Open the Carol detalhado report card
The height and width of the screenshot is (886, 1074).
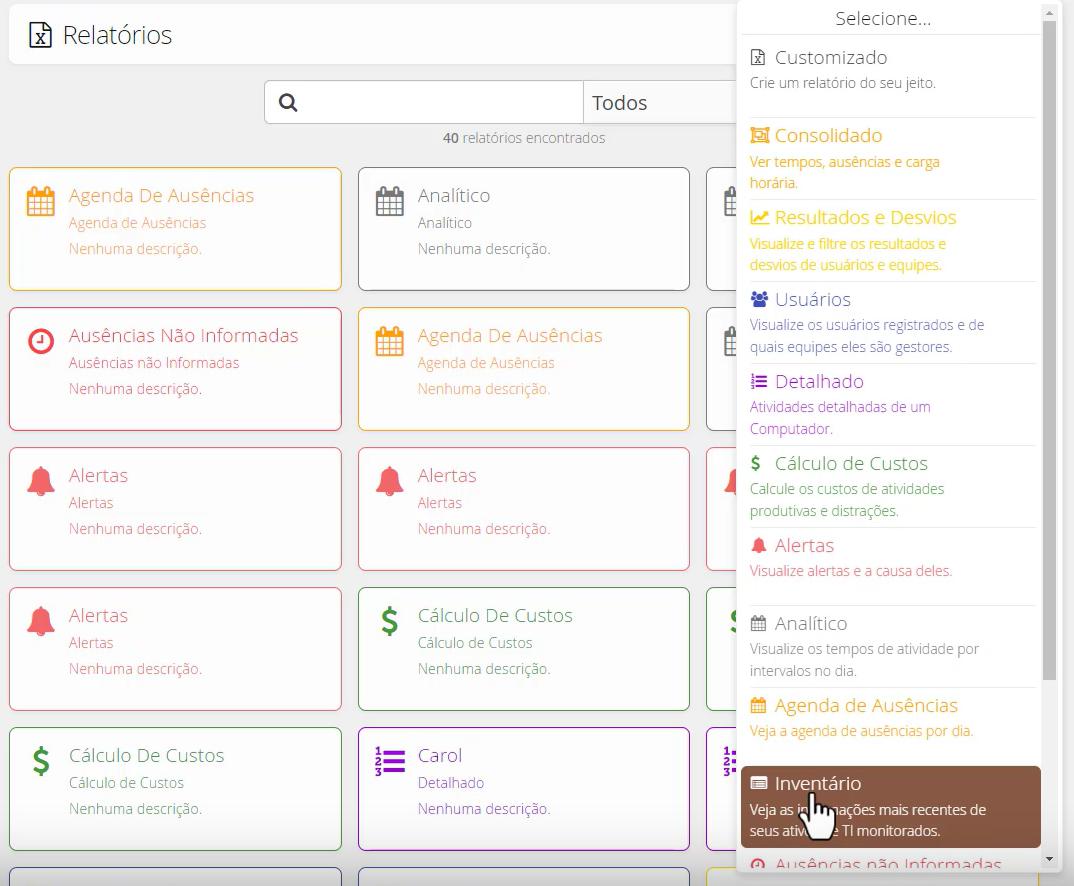point(524,789)
